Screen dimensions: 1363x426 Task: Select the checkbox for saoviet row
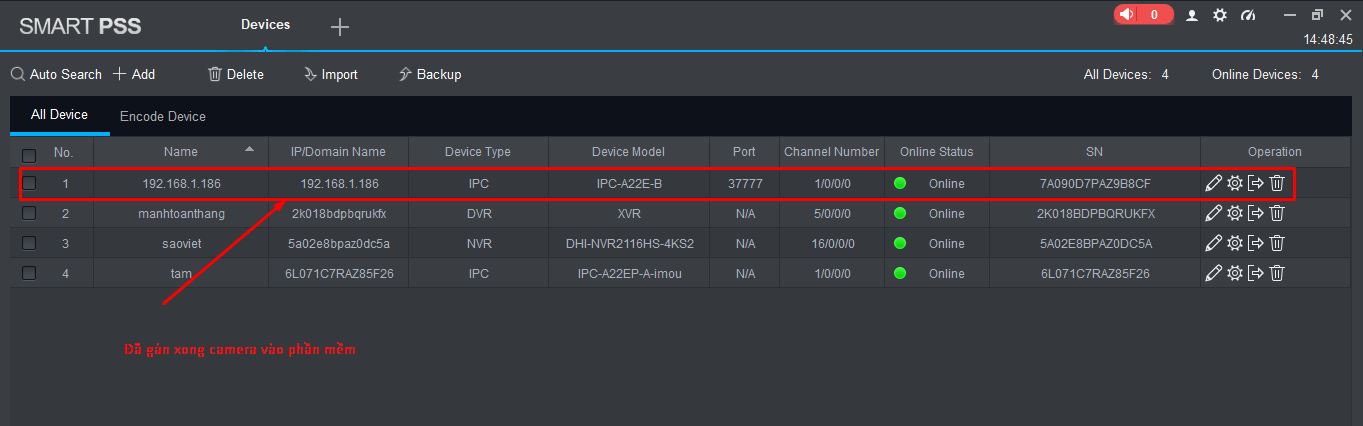(x=29, y=243)
